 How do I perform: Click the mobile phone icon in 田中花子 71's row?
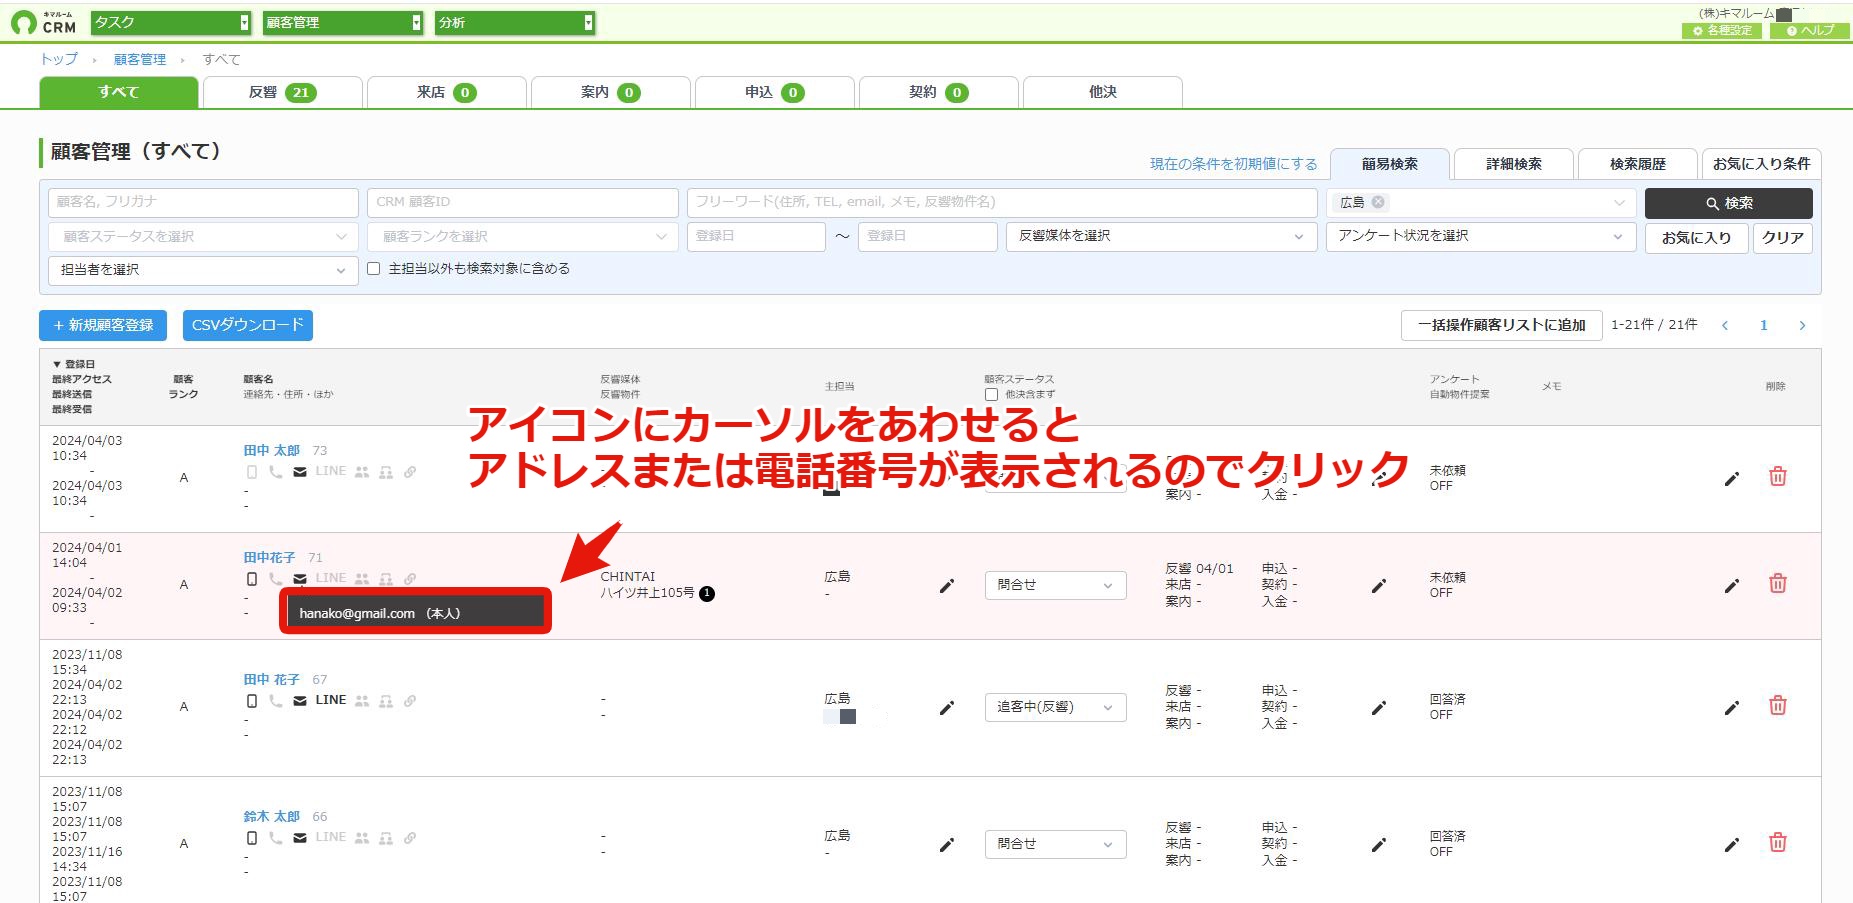[x=252, y=579]
